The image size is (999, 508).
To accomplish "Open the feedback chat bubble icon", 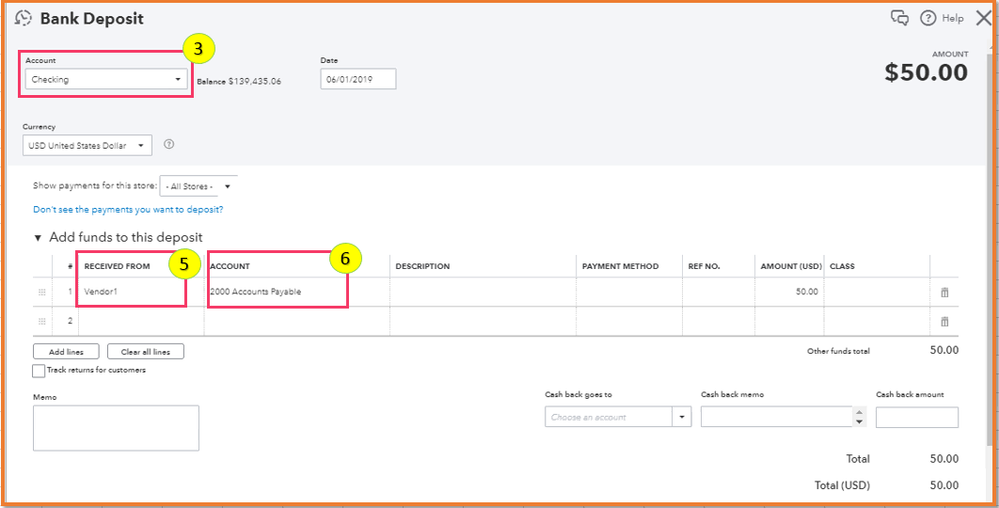I will point(899,18).
